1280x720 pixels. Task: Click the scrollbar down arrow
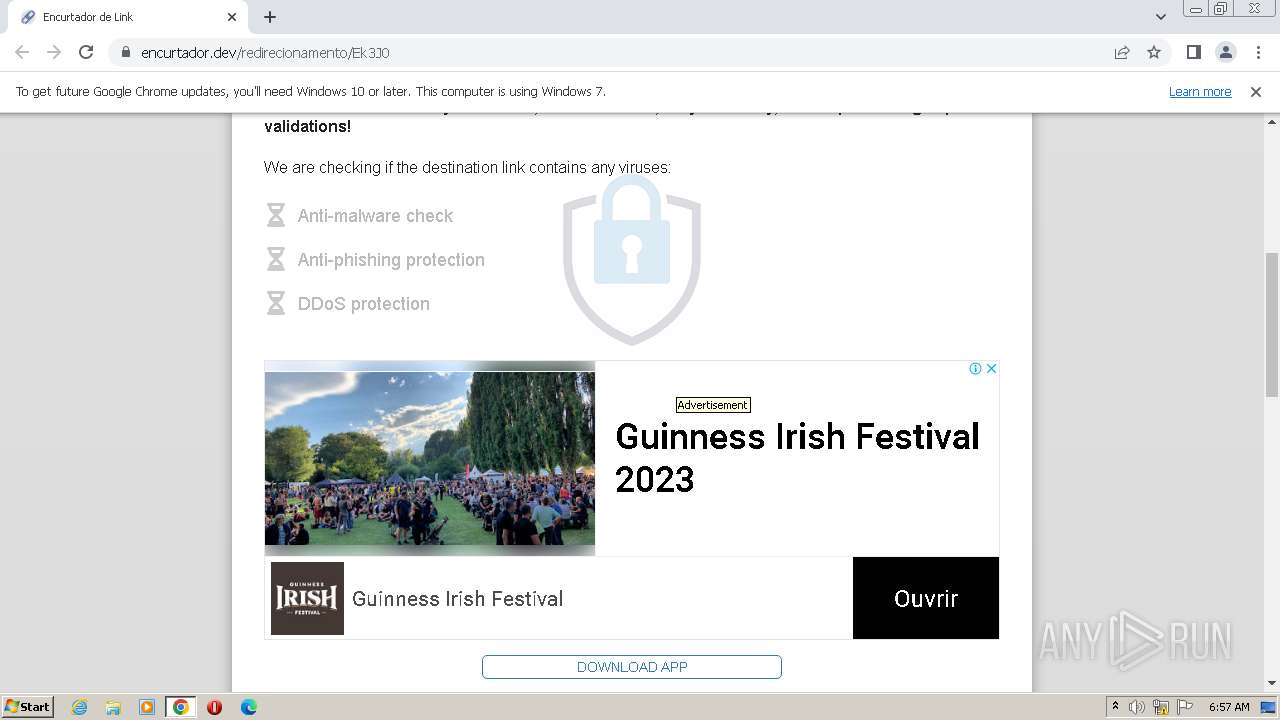(1271, 683)
